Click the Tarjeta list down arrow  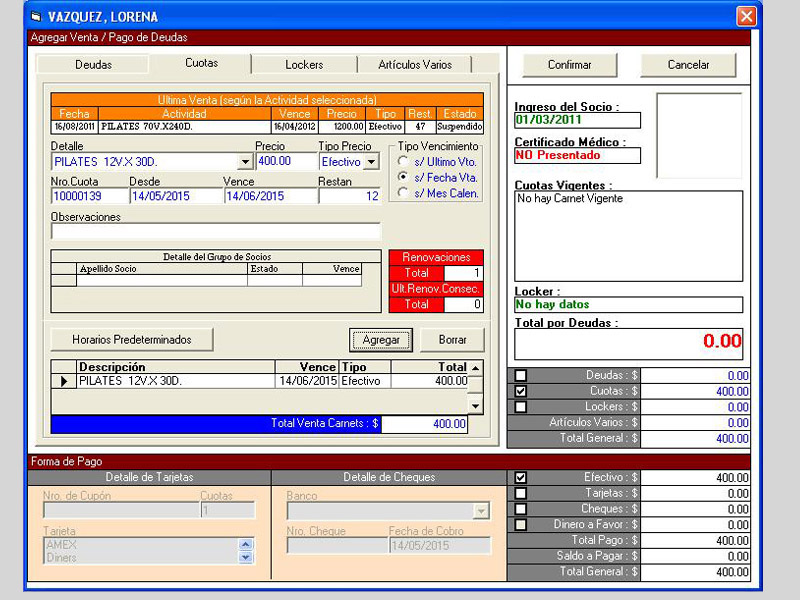coord(245,557)
